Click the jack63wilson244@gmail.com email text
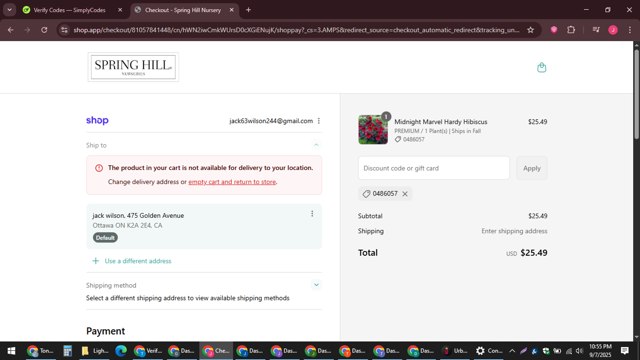640x360 pixels. click(x=271, y=121)
